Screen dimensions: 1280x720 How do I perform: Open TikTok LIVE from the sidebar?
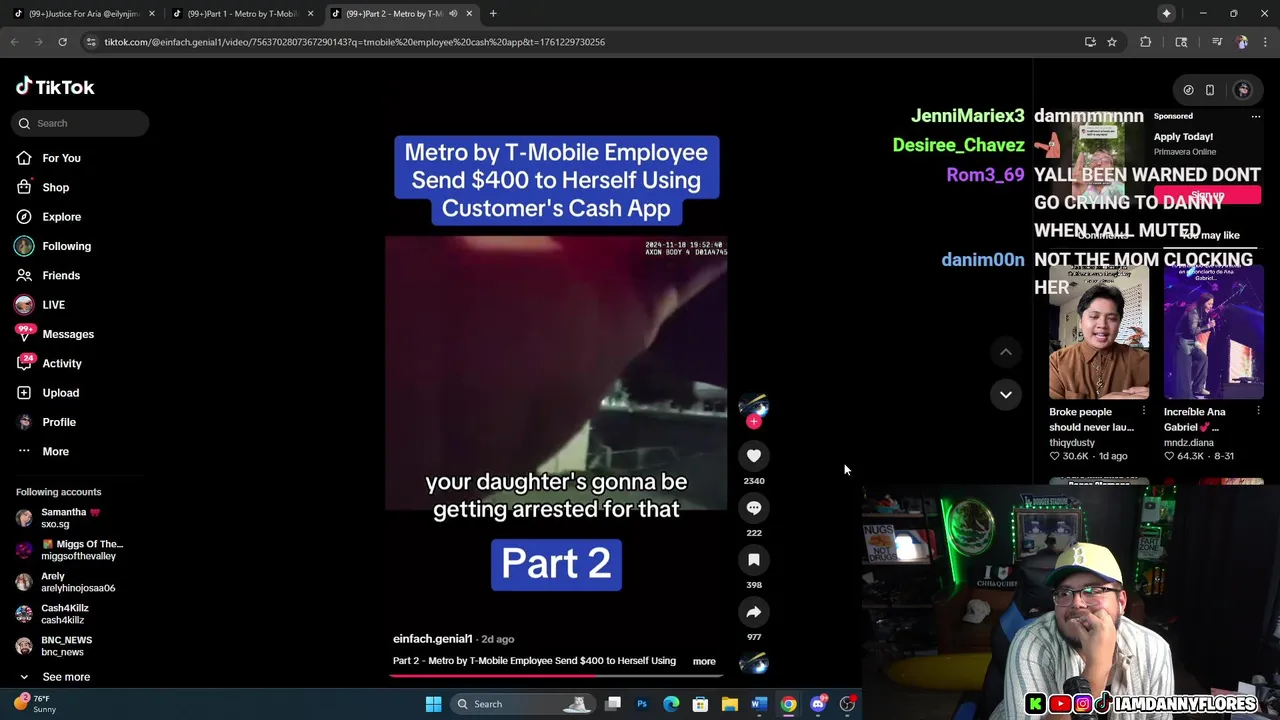(x=53, y=305)
